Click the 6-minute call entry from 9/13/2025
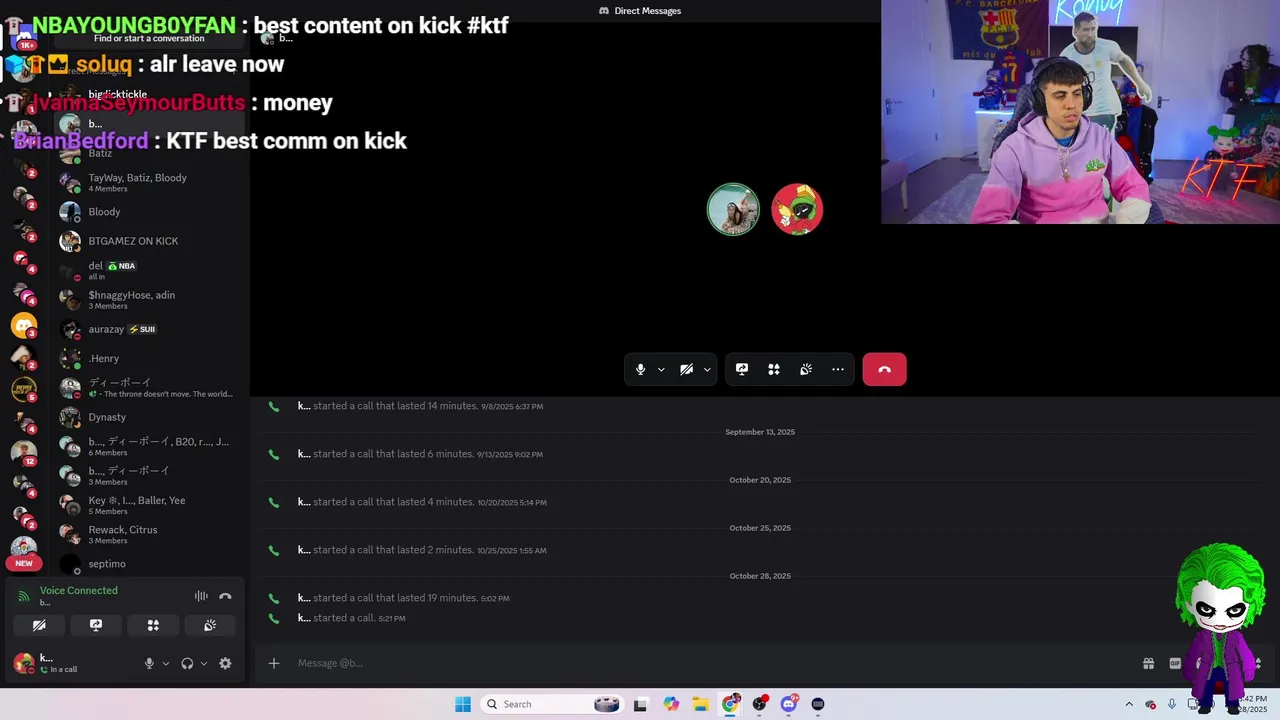Screen dimensions: 1280x720 click(420, 454)
